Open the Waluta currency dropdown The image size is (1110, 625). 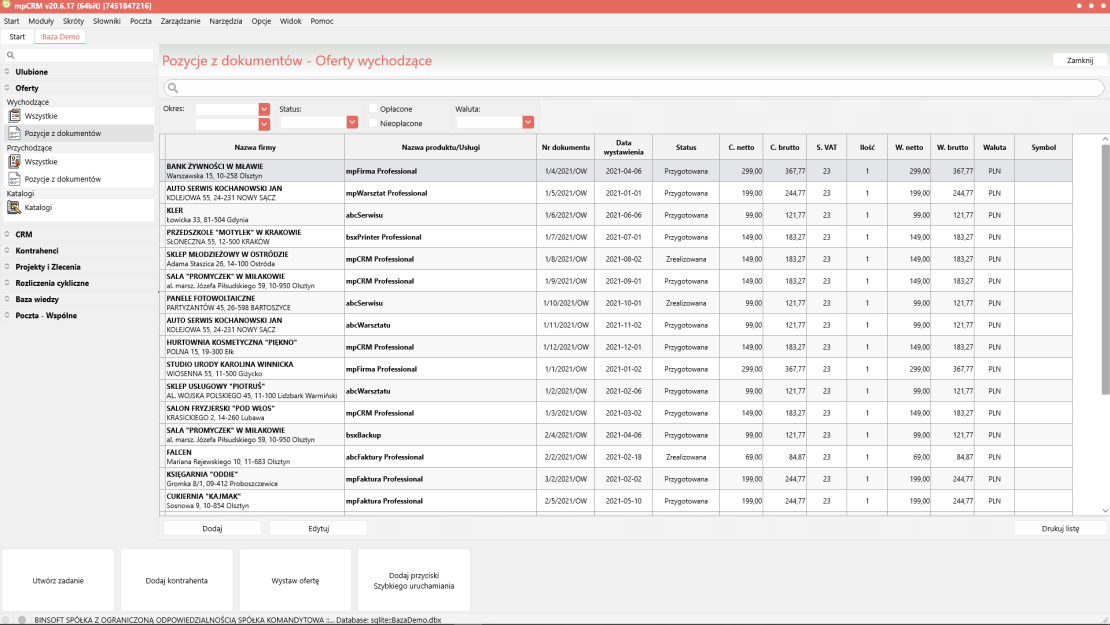528,122
